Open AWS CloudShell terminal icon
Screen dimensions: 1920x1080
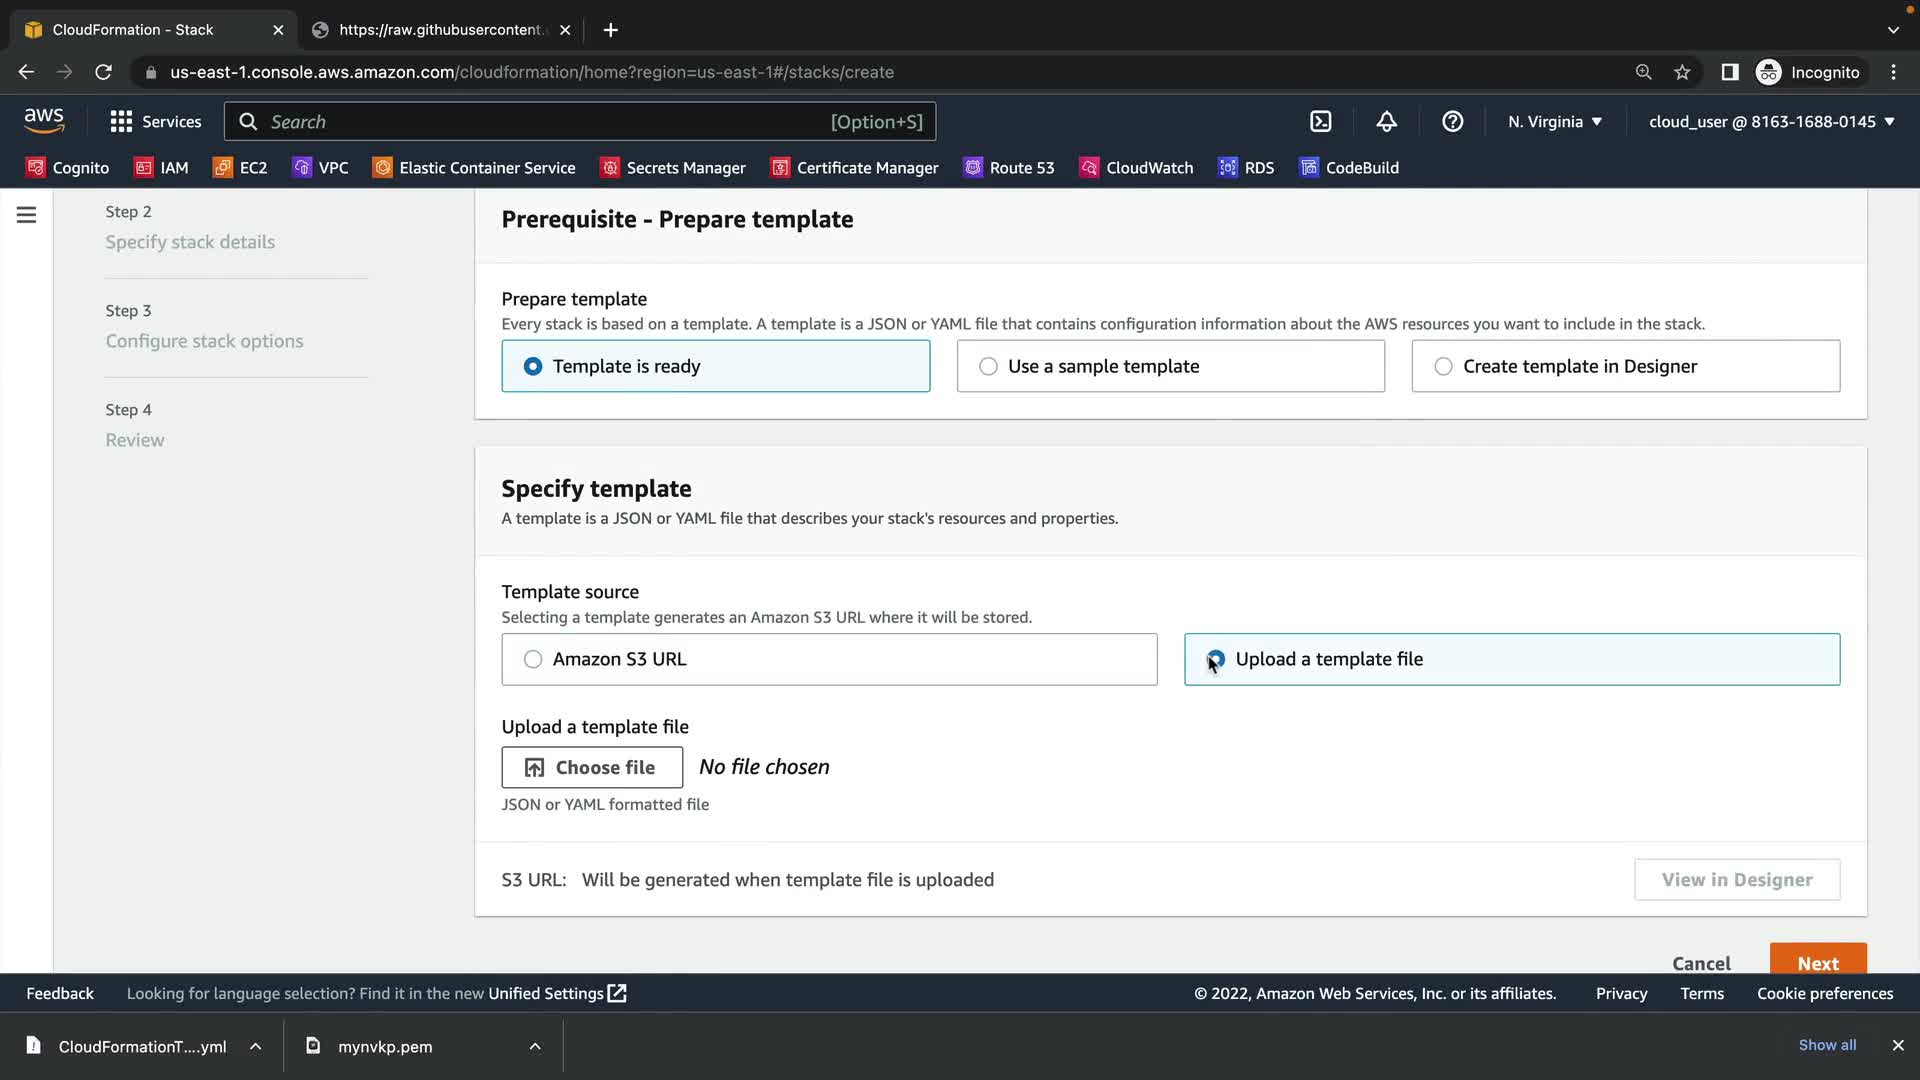1320,121
